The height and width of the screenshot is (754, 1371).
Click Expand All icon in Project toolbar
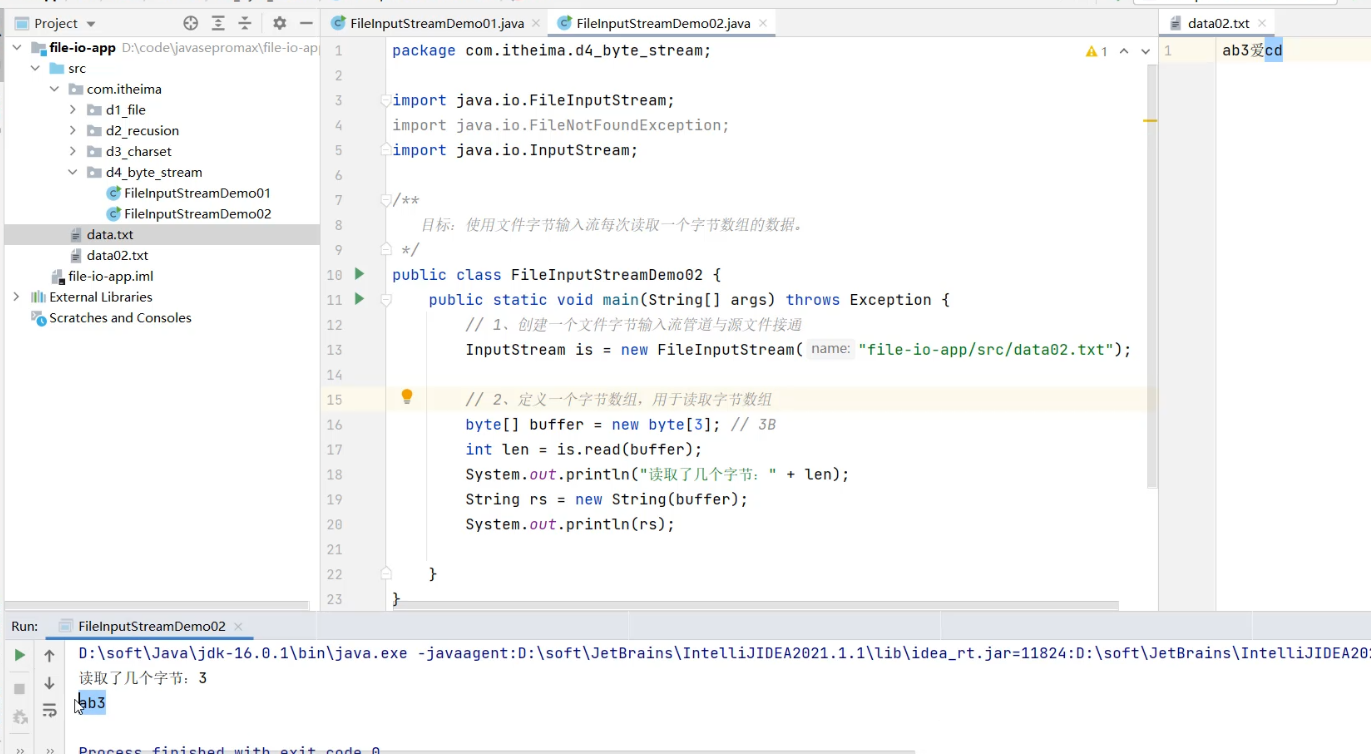[218, 23]
